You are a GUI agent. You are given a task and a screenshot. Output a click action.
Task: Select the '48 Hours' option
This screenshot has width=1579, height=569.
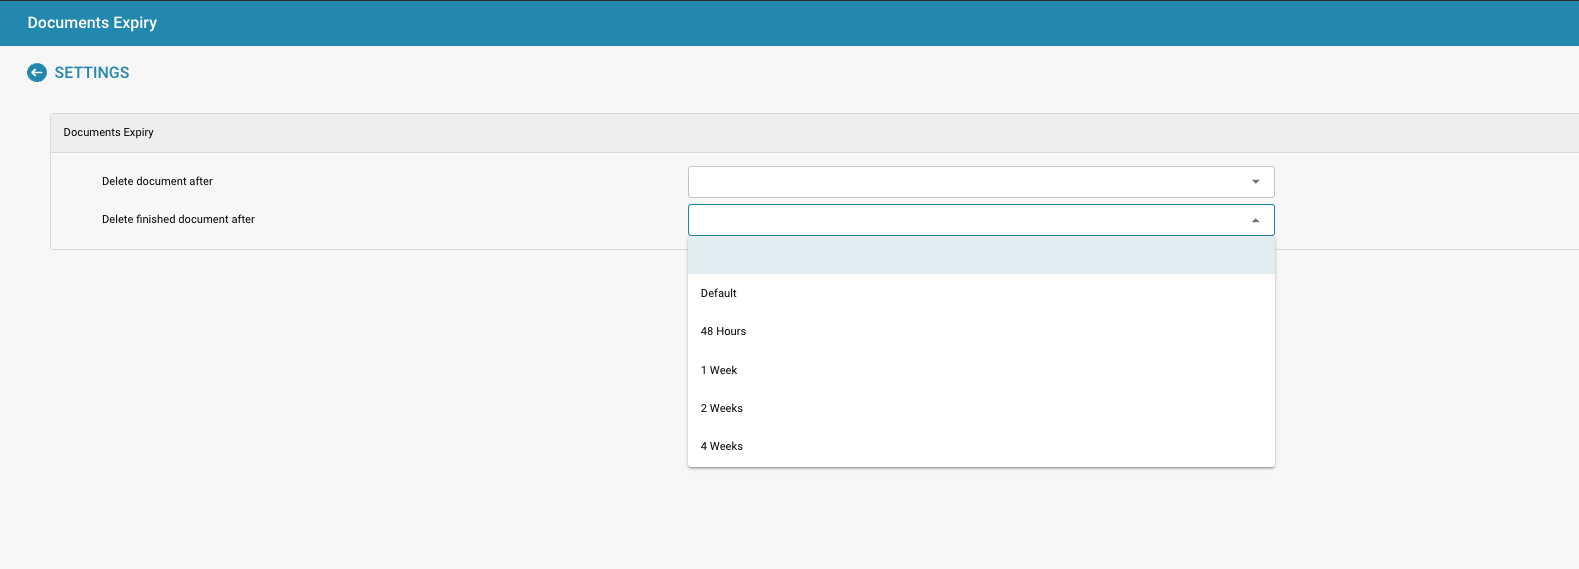tap(723, 331)
